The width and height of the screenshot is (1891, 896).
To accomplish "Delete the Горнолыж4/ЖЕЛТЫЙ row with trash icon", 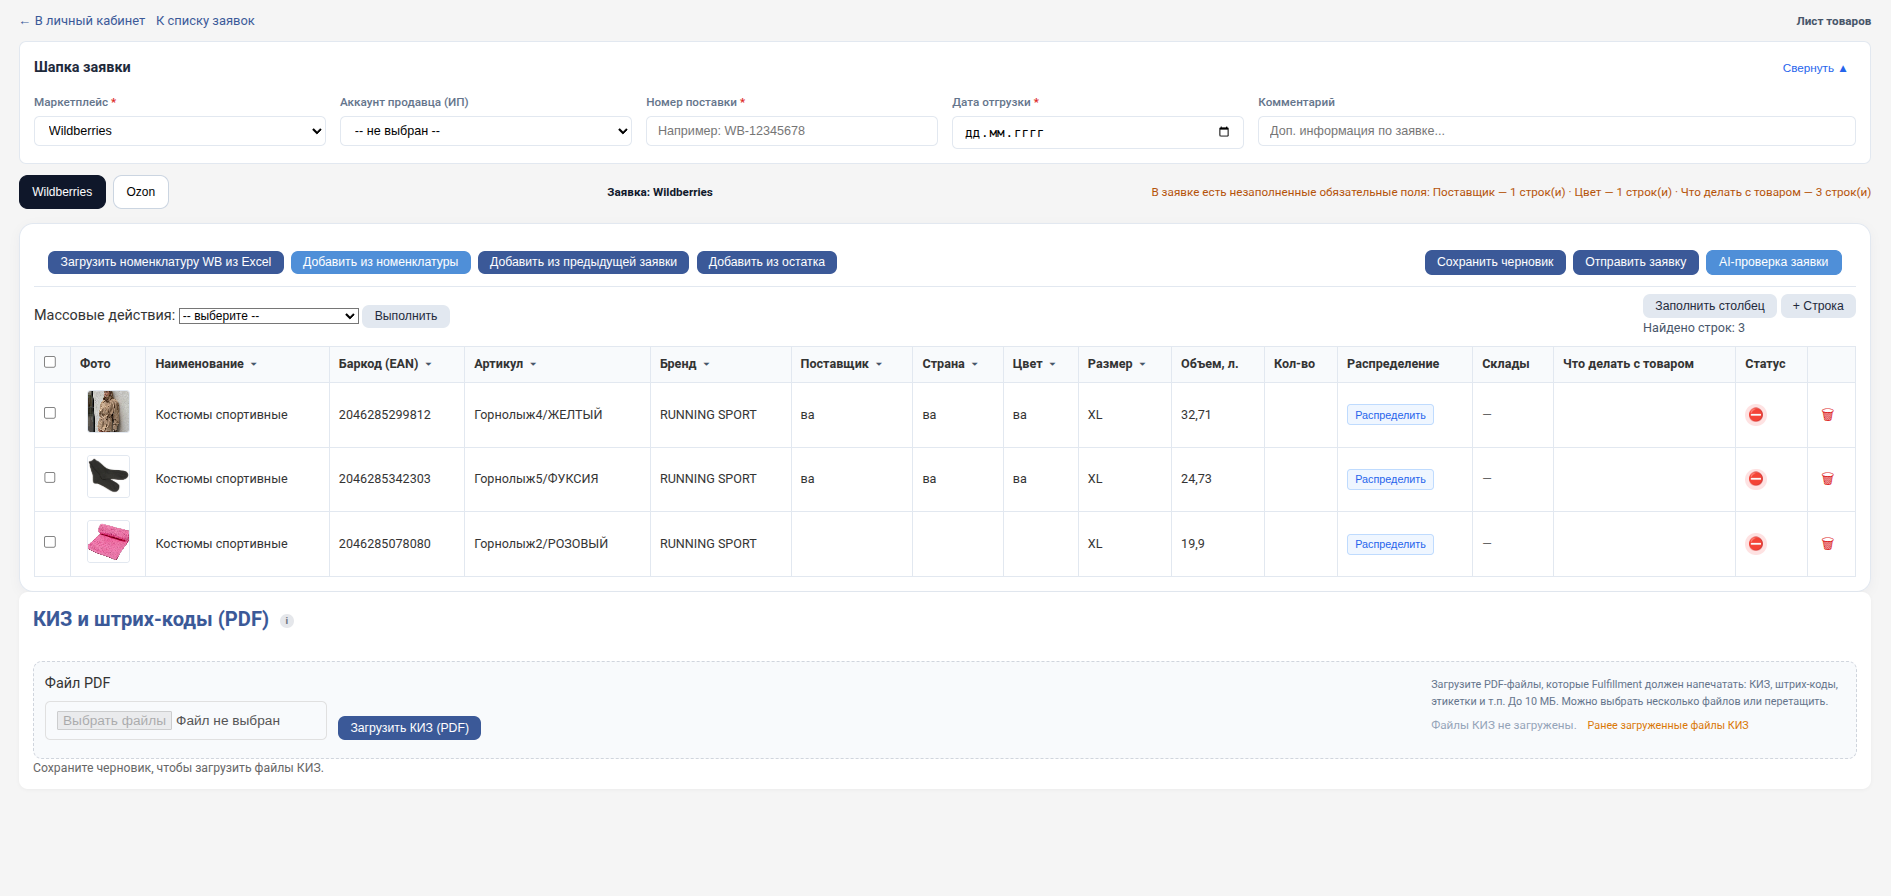I will [x=1827, y=415].
